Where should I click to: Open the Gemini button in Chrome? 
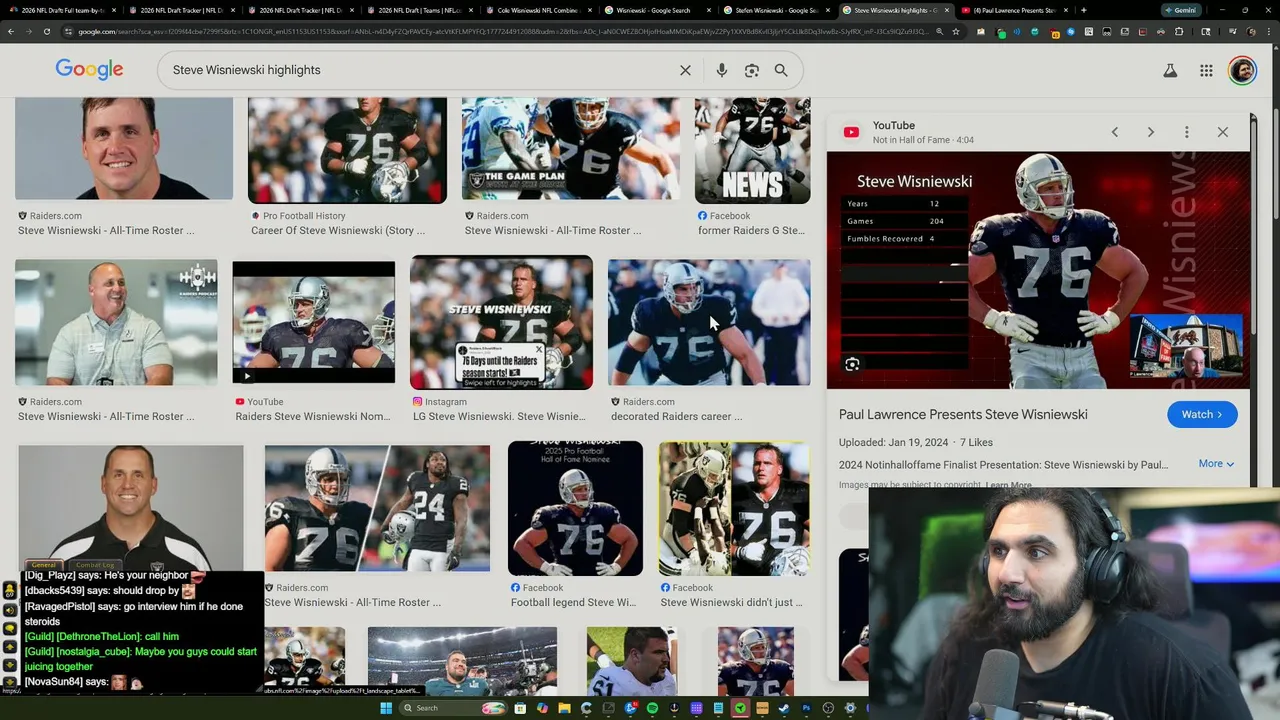point(1182,10)
